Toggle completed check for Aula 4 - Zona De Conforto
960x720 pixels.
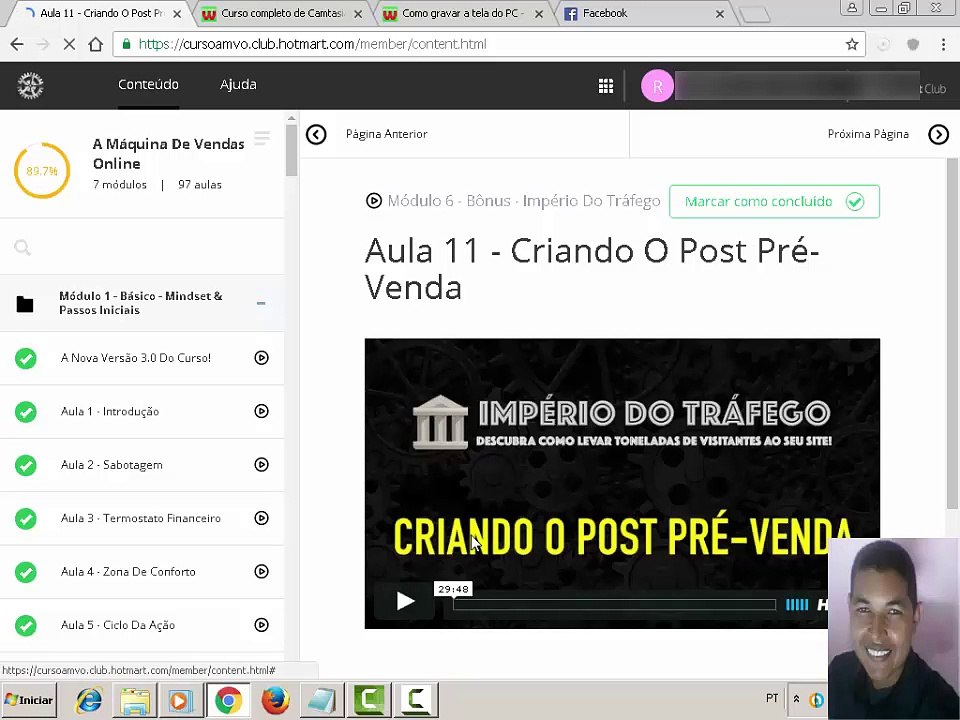[26, 572]
